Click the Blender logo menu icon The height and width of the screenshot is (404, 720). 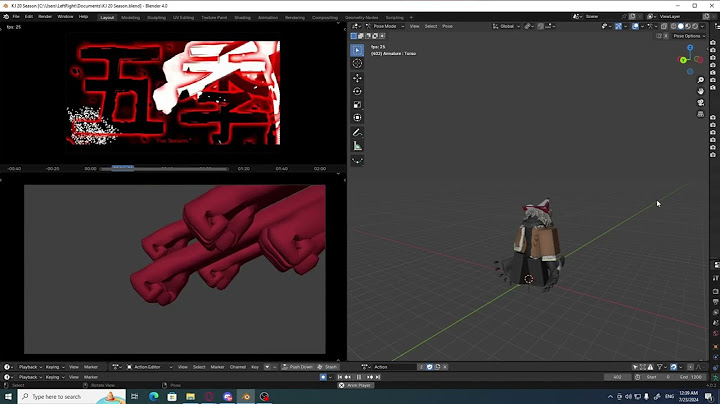(x=6, y=17)
